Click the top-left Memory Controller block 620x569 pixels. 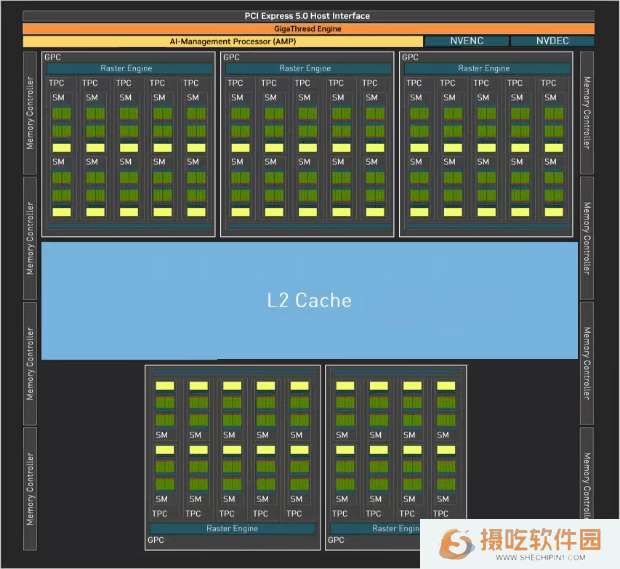[x=30, y=113]
